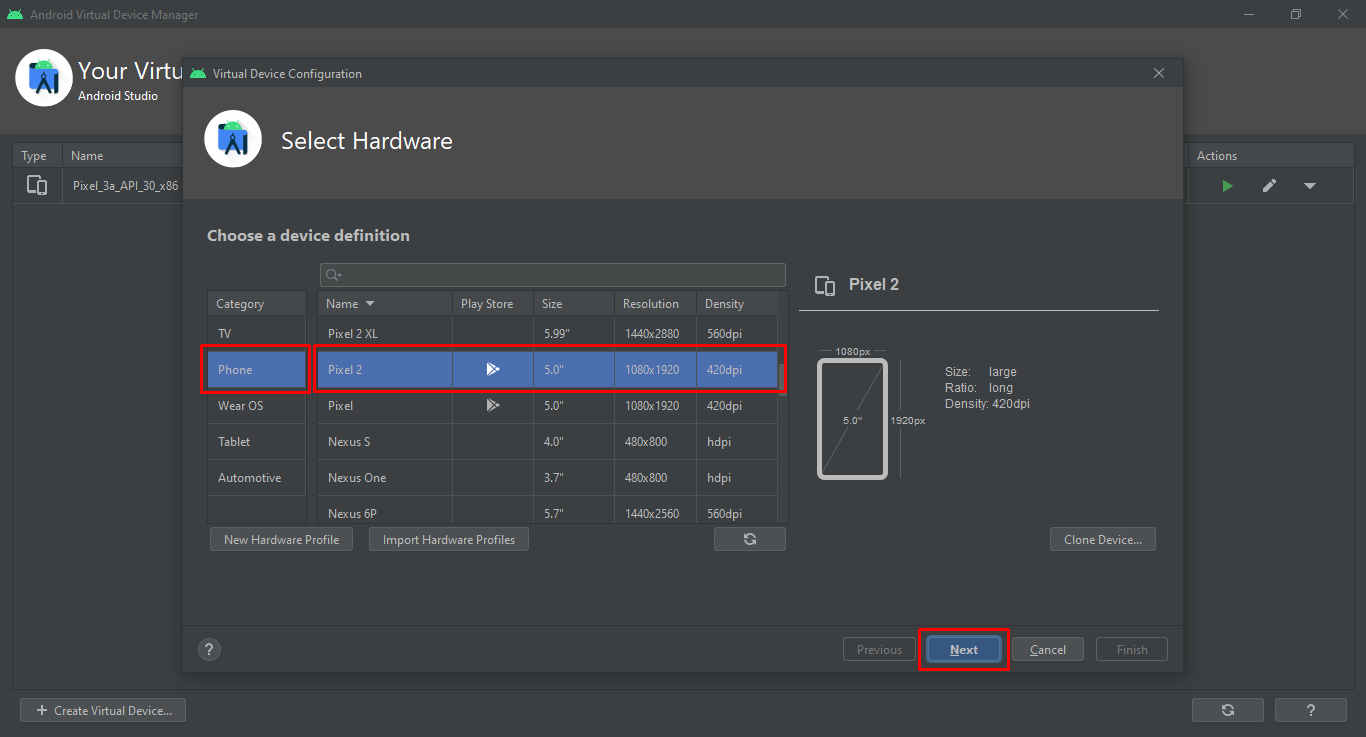Minimize the Android Virtual Device Manager window
The height and width of the screenshot is (737, 1366).
[1250, 14]
